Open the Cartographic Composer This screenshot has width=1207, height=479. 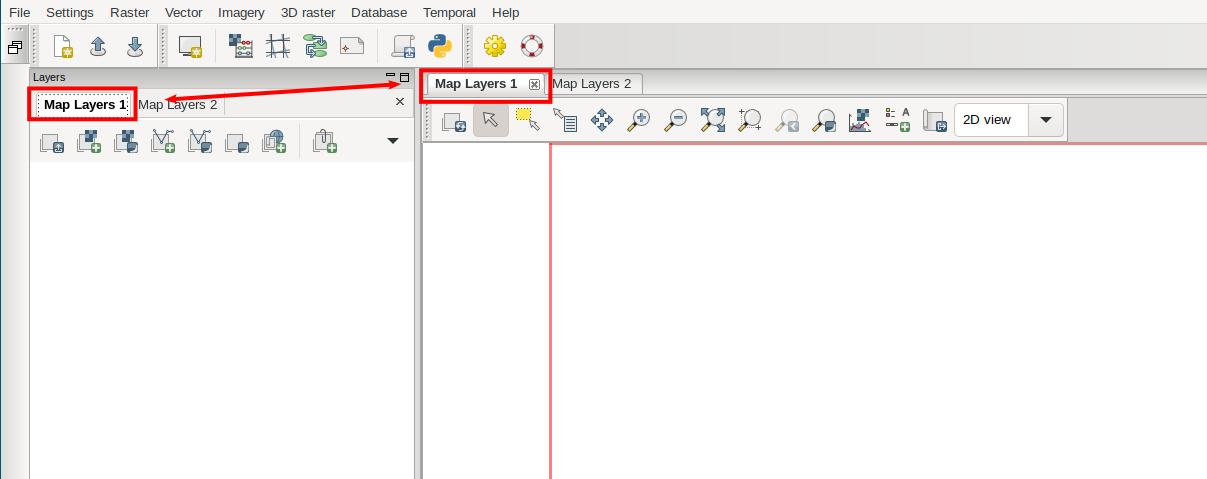(352, 46)
